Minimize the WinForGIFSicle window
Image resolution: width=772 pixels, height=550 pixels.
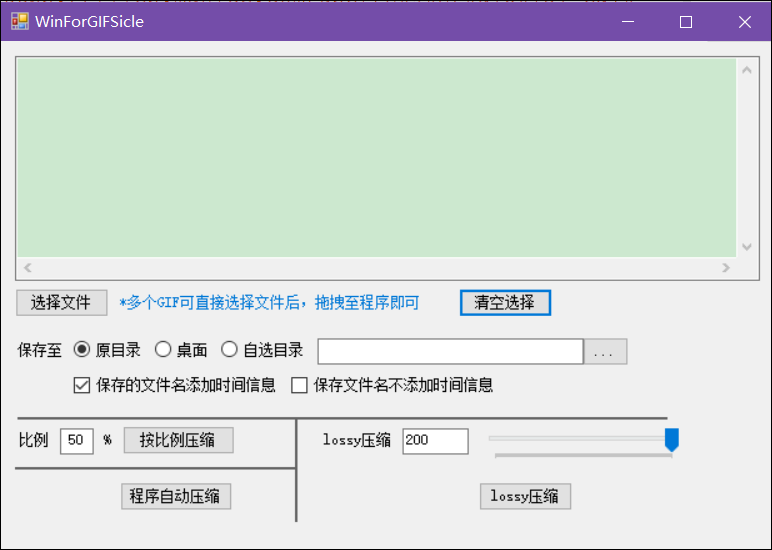(628, 22)
